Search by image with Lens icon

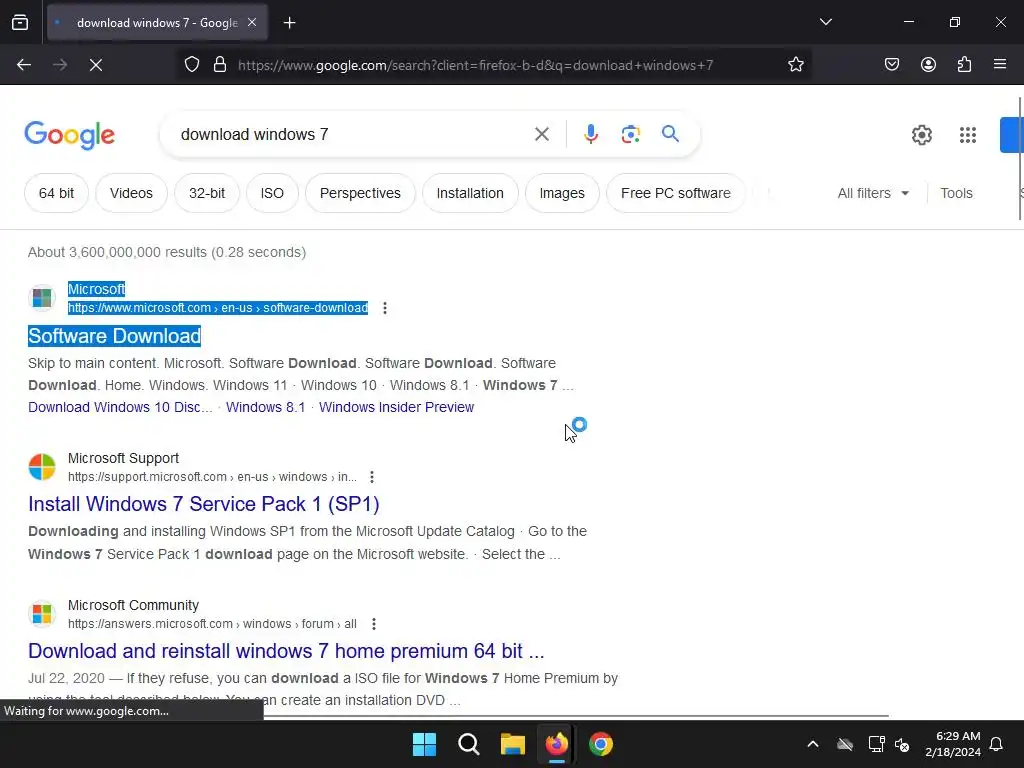(x=630, y=135)
